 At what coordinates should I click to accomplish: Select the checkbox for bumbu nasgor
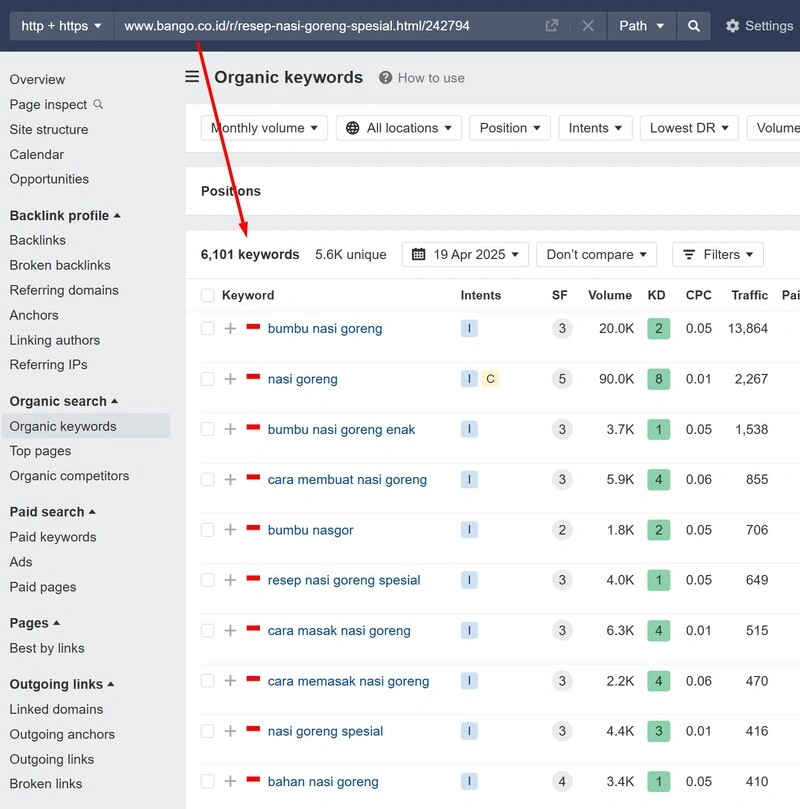pos(207,530)
